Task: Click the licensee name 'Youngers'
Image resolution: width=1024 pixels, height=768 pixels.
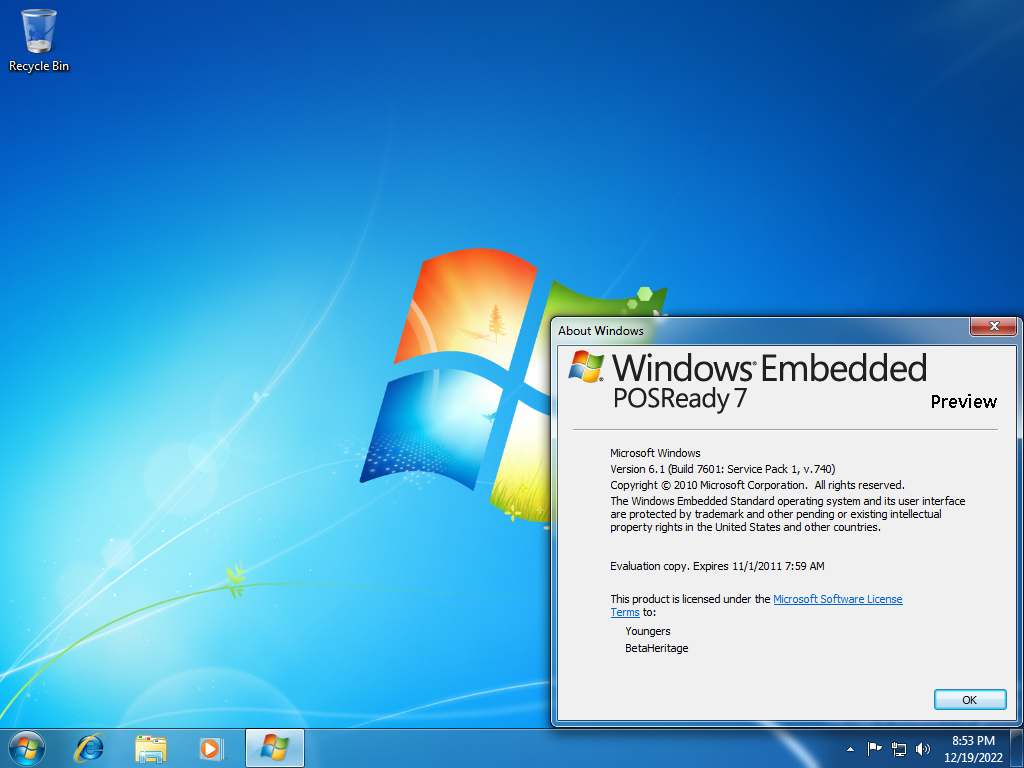Action: pyautogui.click(x=648, y=631)
